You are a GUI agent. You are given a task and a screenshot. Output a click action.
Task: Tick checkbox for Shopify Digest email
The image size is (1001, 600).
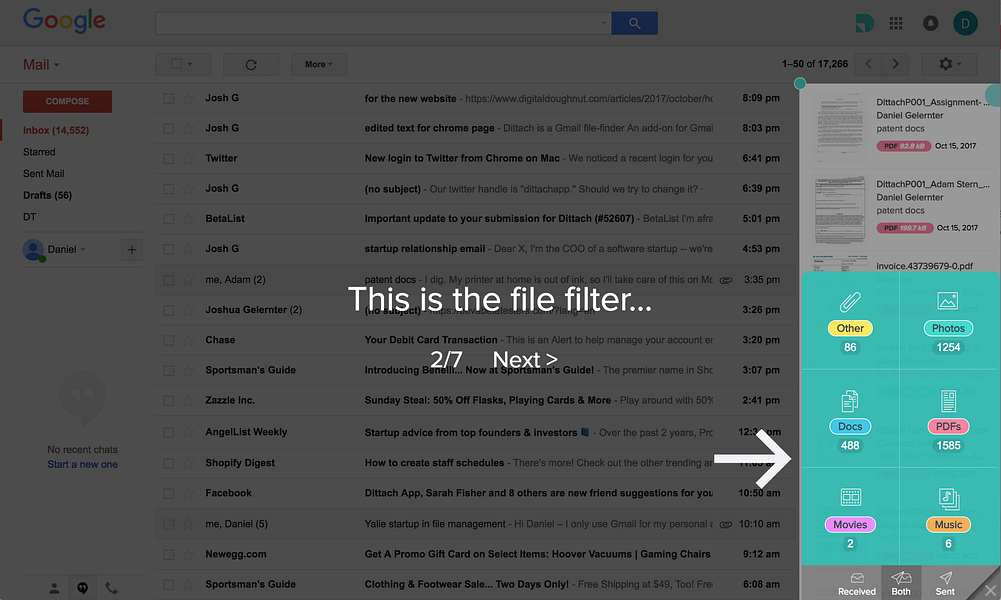click(x=169, y=463)
